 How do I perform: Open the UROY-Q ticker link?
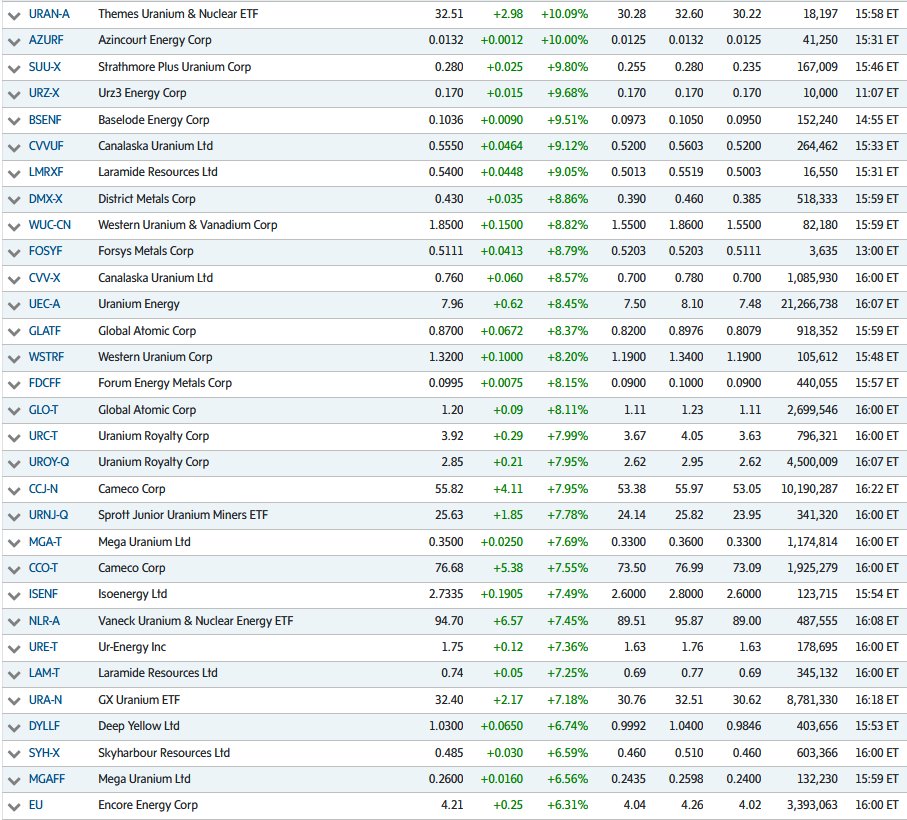(49, 461)
